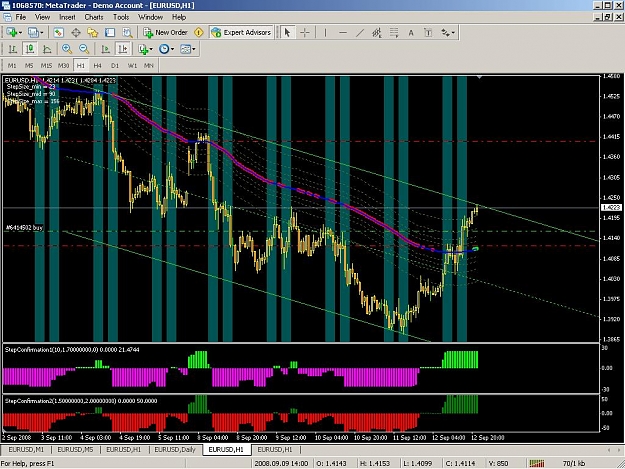Open the arrows objects dropdown

click(x=448, y=33)
